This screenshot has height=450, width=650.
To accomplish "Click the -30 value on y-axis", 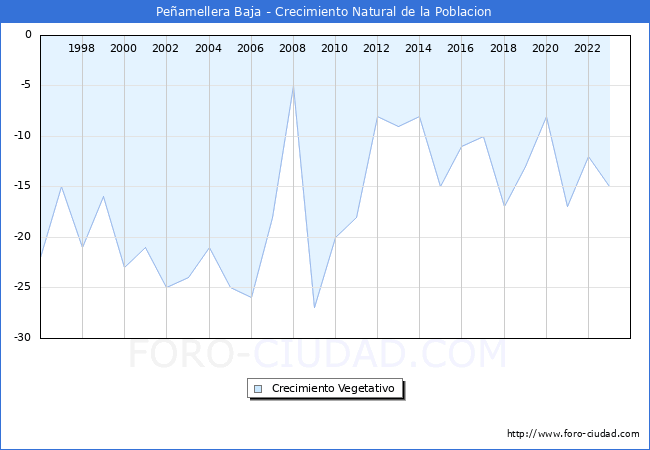I will [23, 337].
